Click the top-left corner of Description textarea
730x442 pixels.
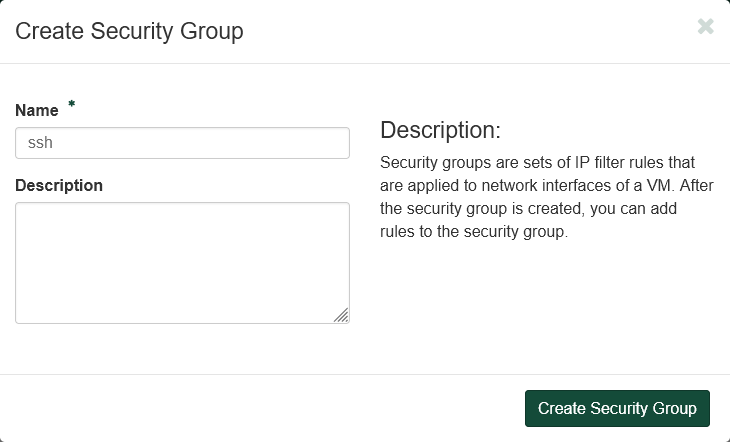point(22,209)
